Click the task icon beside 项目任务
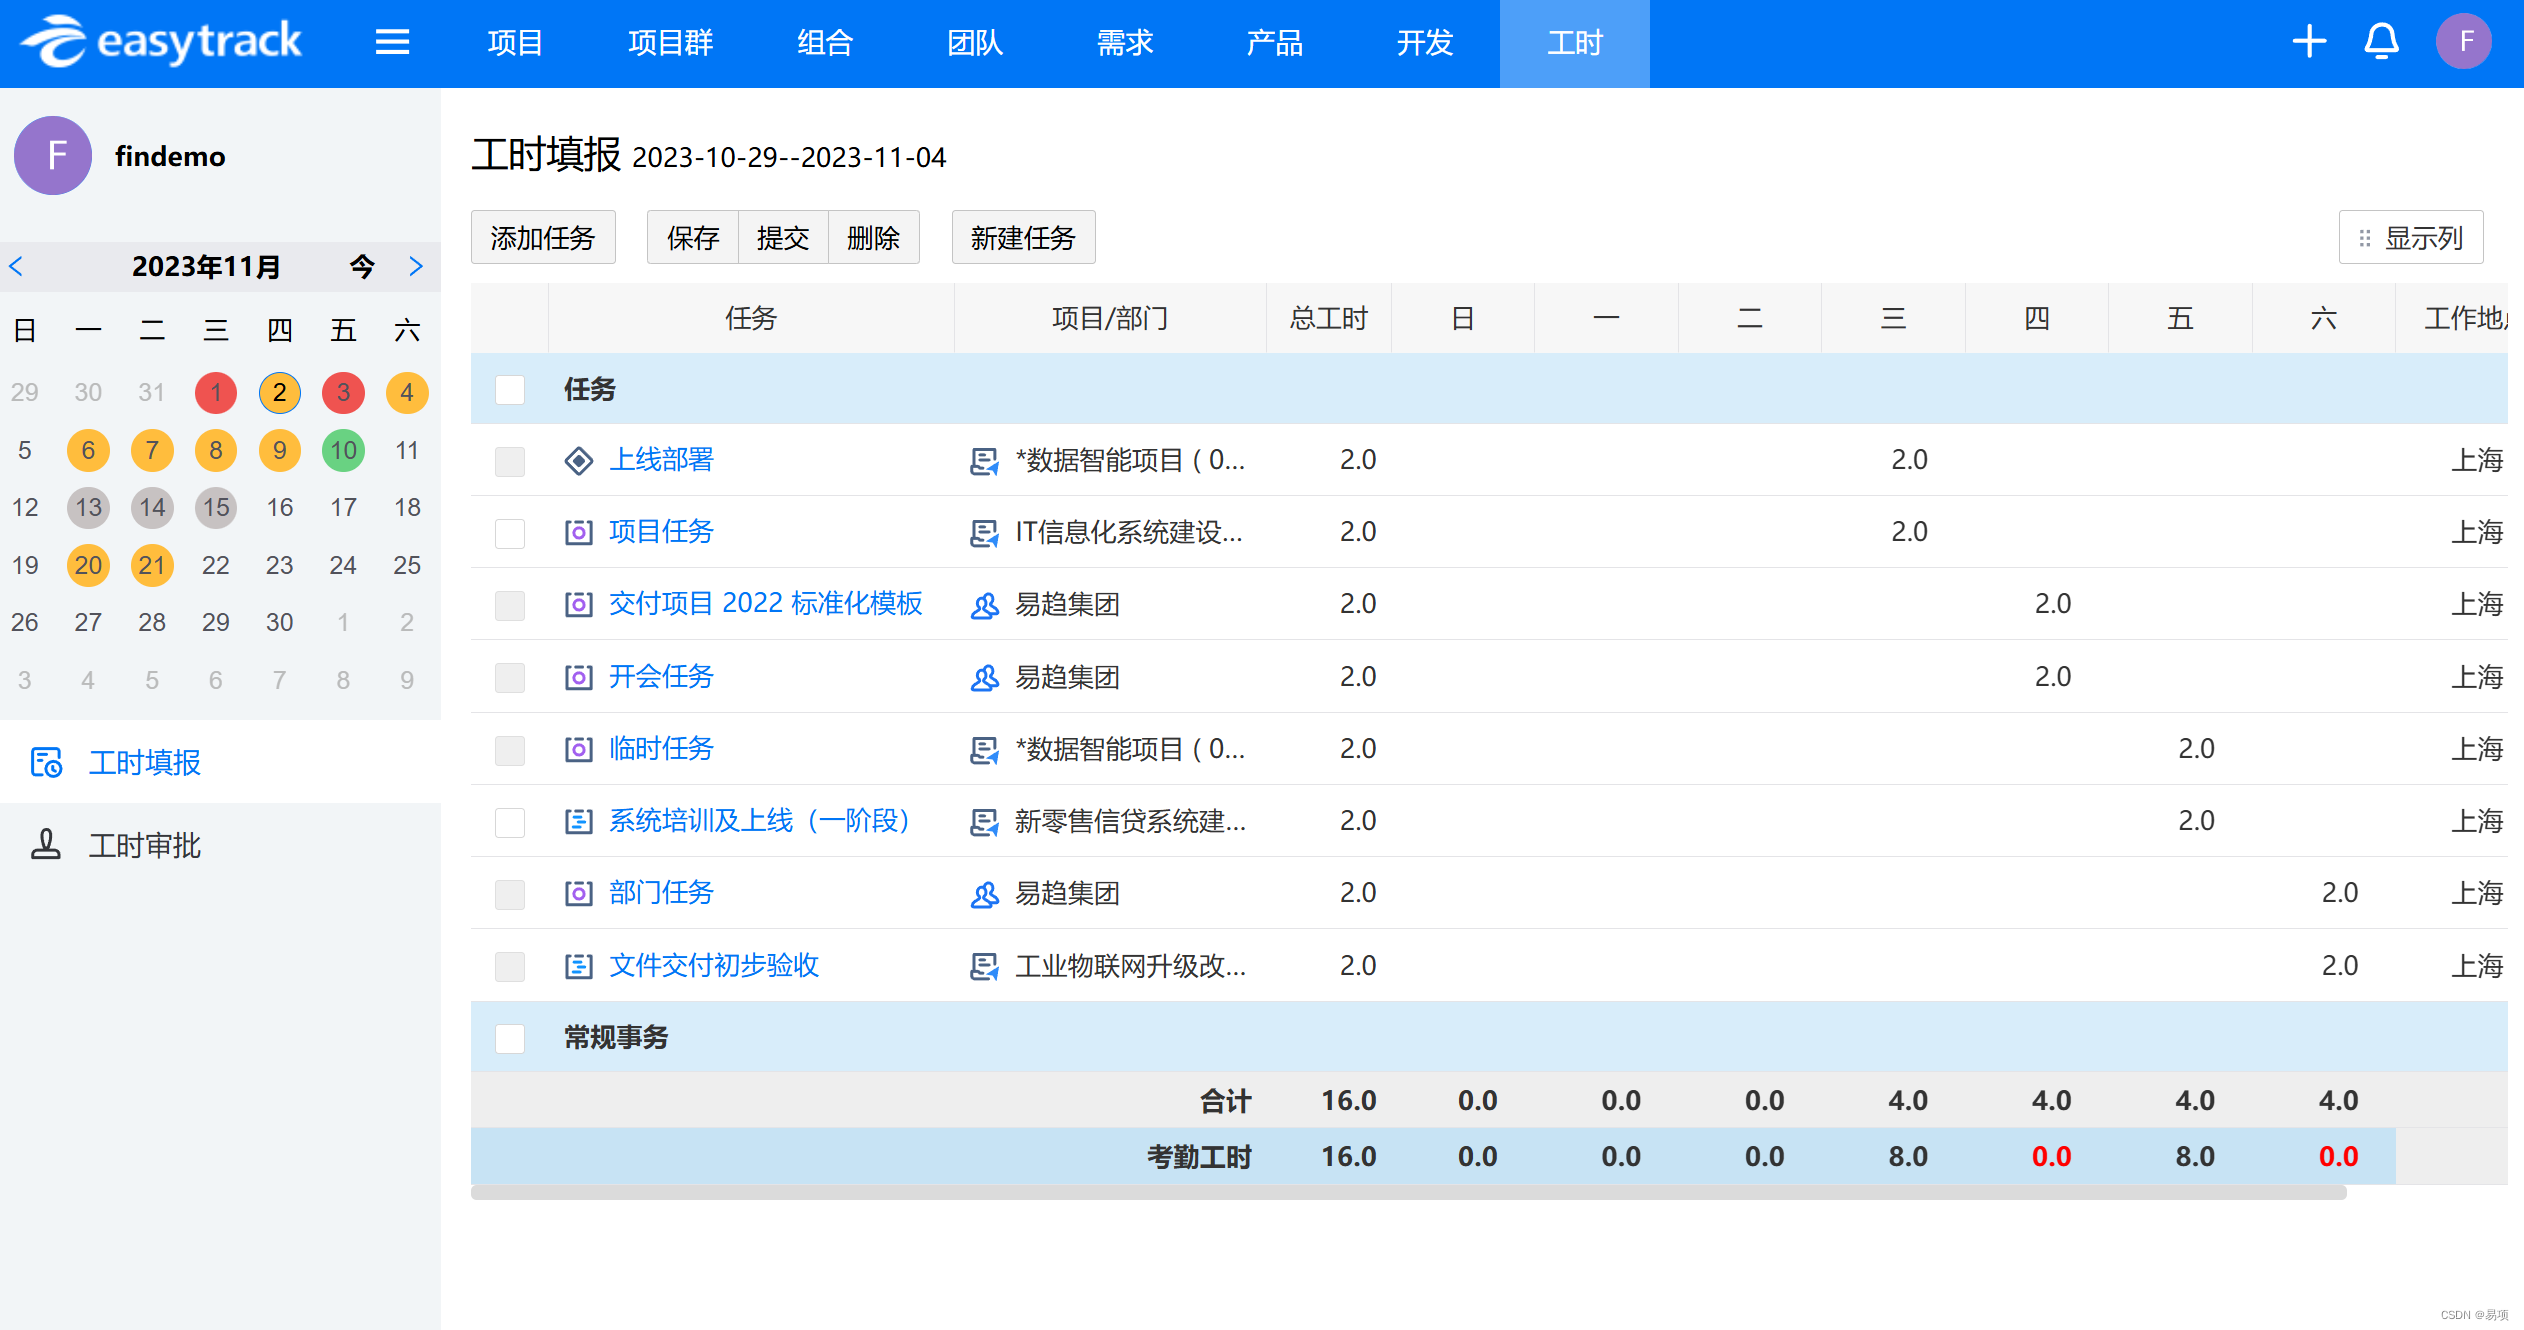 coord(579,532)
